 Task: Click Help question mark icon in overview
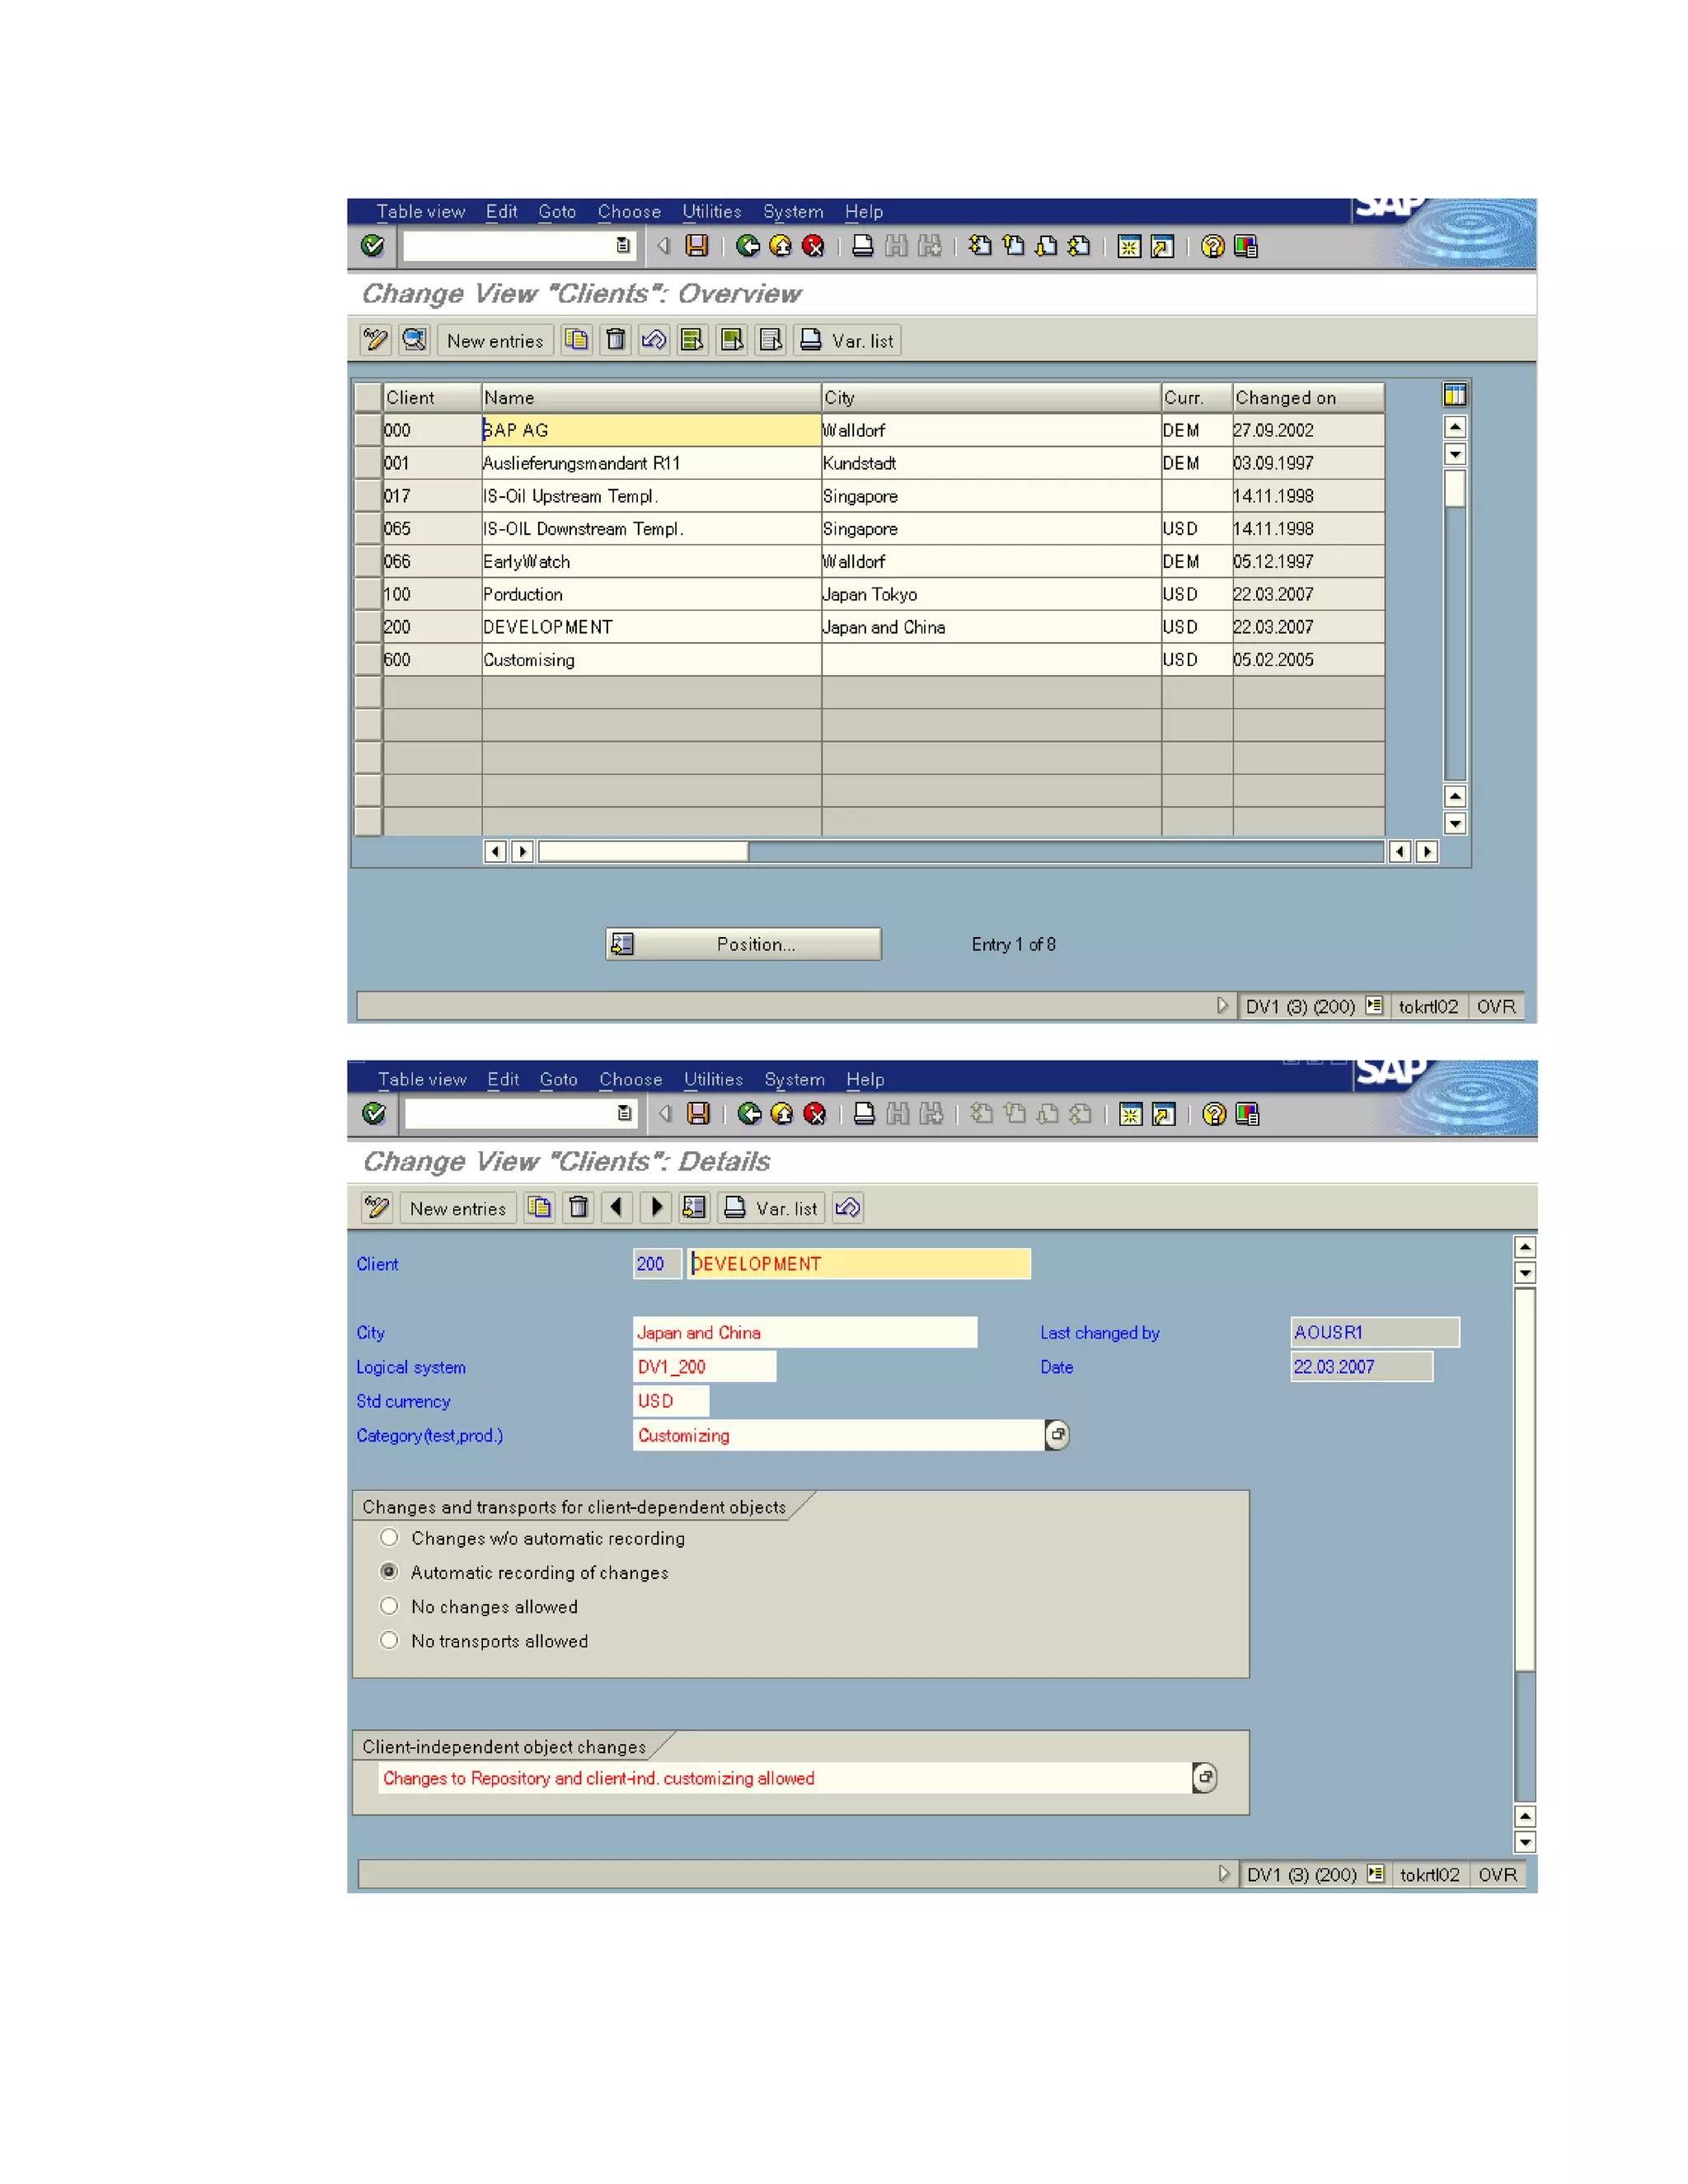[1212, 246]
